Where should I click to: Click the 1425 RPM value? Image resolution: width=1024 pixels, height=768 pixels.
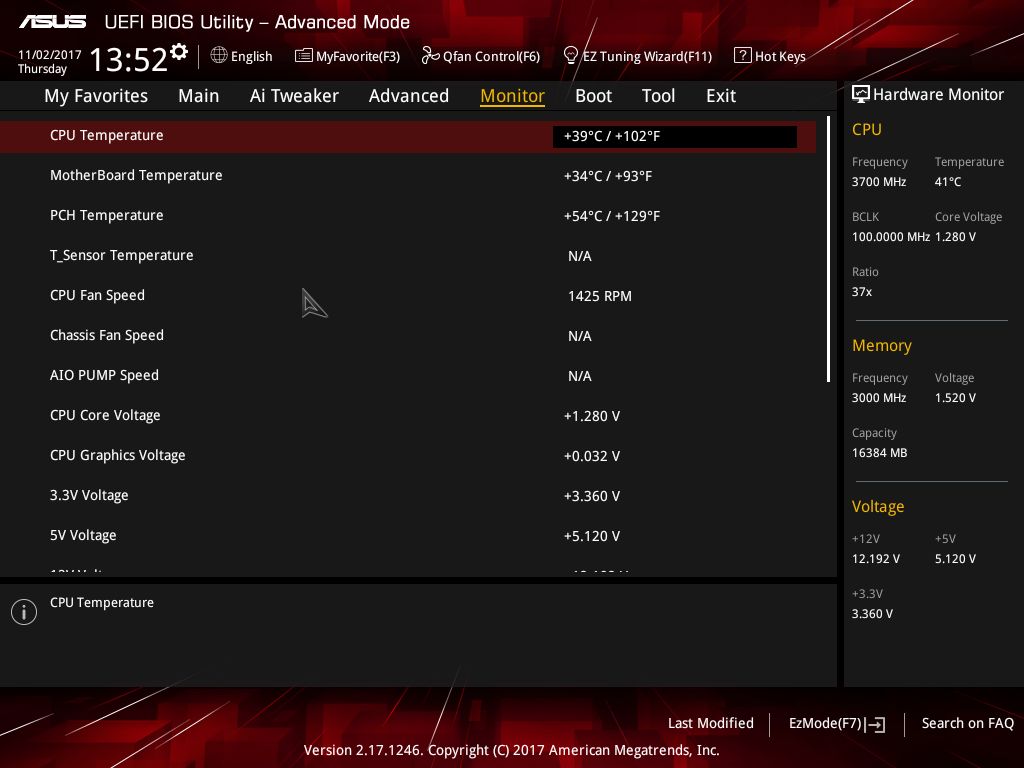tap(600, 296)
